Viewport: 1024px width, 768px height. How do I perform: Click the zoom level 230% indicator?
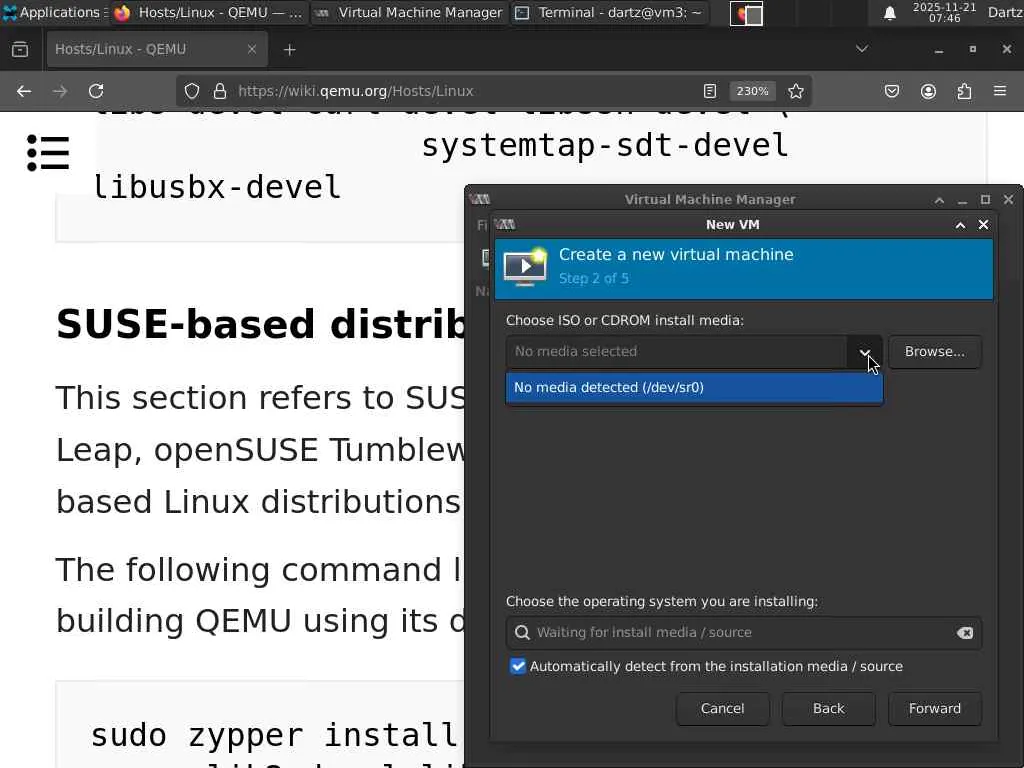[x=752, y=91]
